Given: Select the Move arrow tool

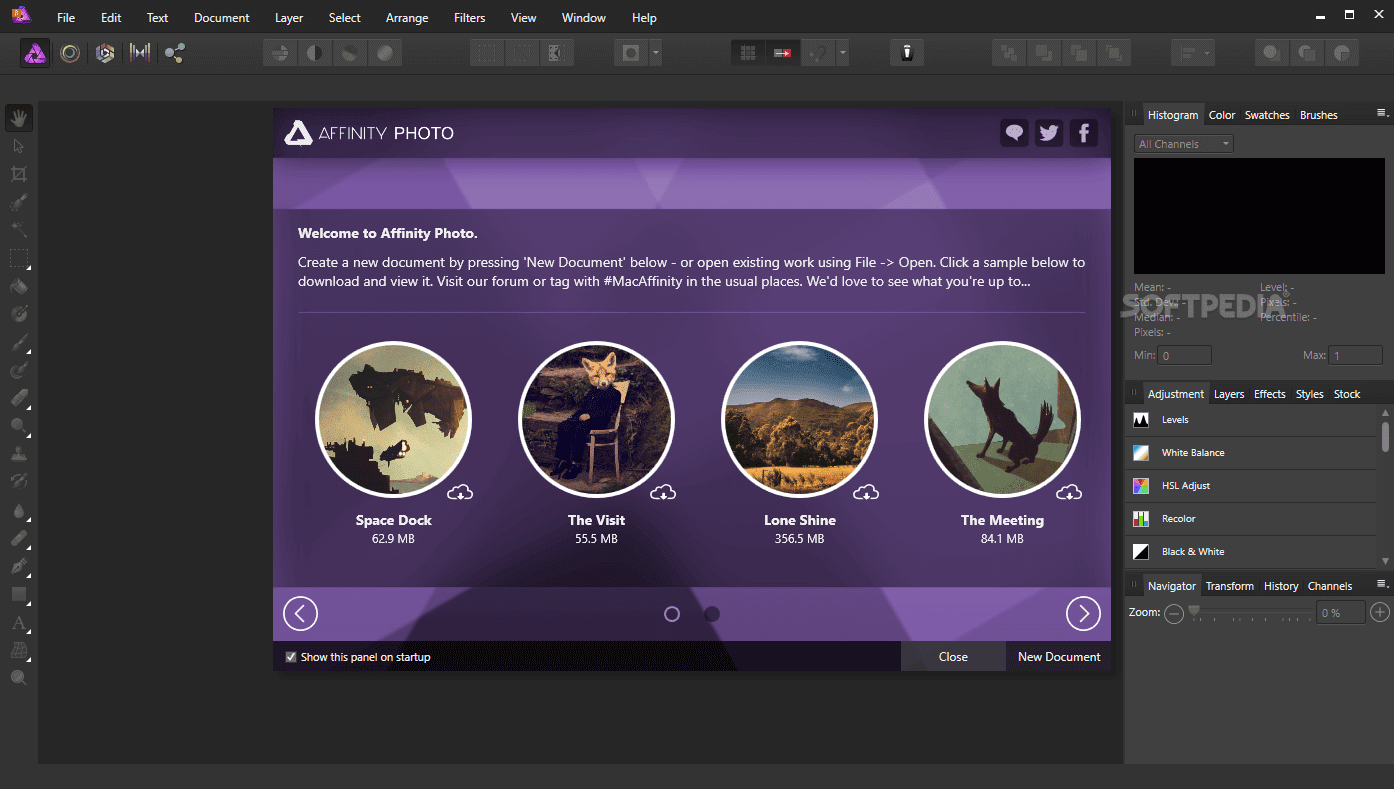Looking at the screenshot, I should (19, 146).
